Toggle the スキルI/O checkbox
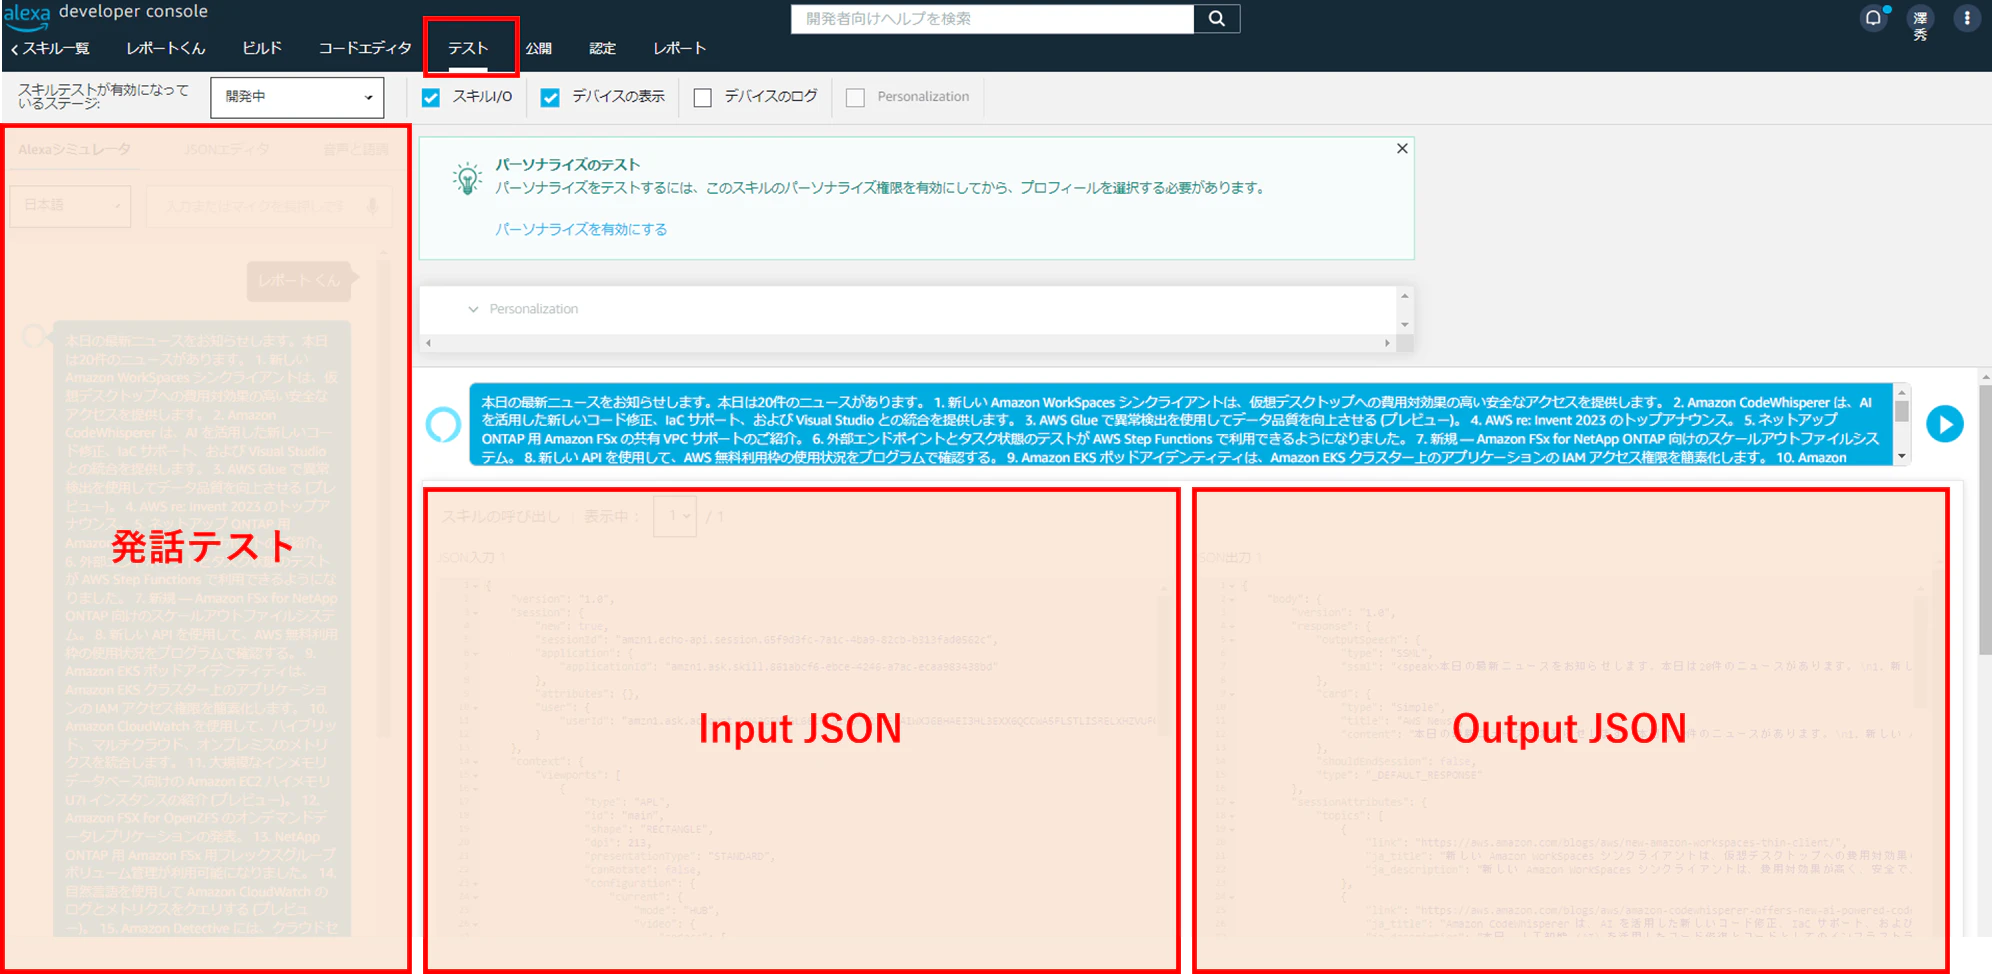The width and height of the screenshot is (1992, 974). pos(431,97)
